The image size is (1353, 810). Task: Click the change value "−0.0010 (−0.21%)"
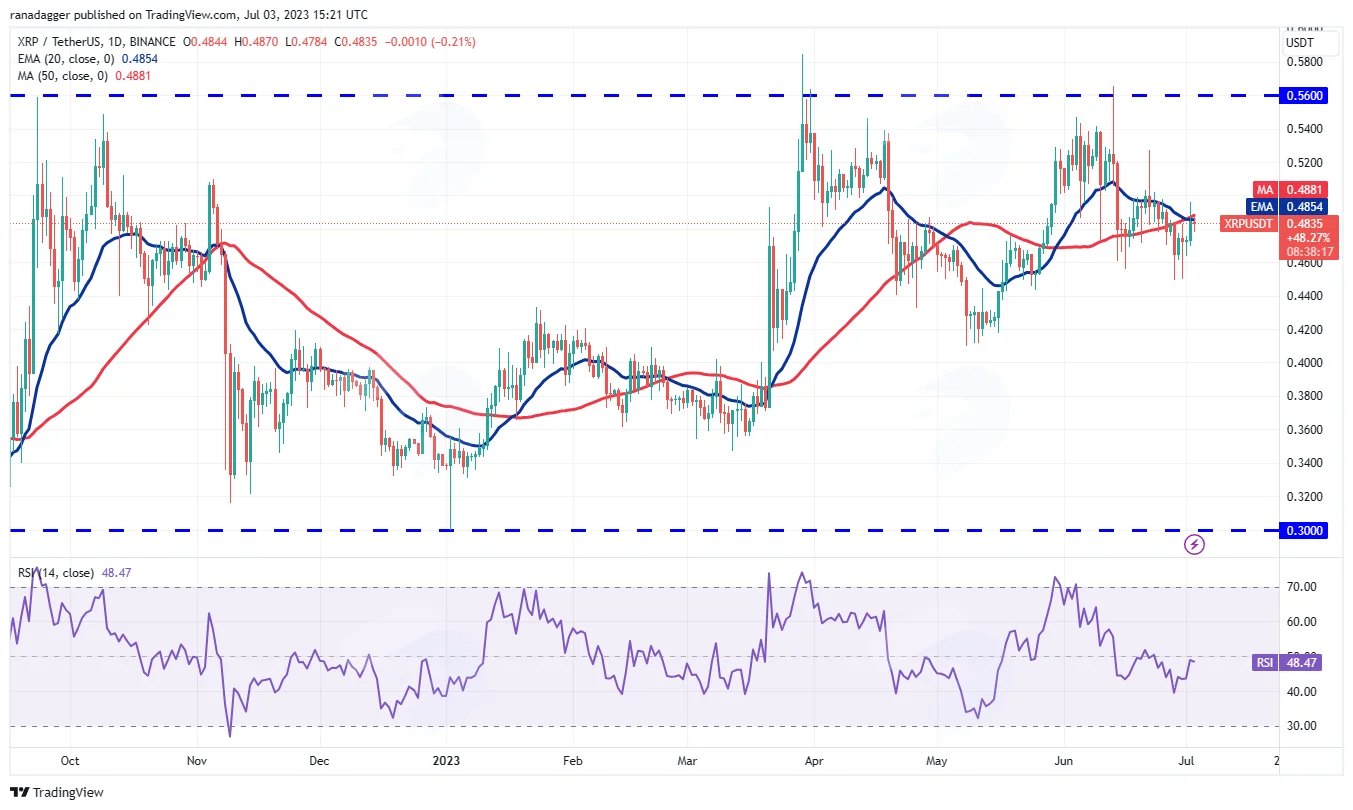click(x=431, y=42)
